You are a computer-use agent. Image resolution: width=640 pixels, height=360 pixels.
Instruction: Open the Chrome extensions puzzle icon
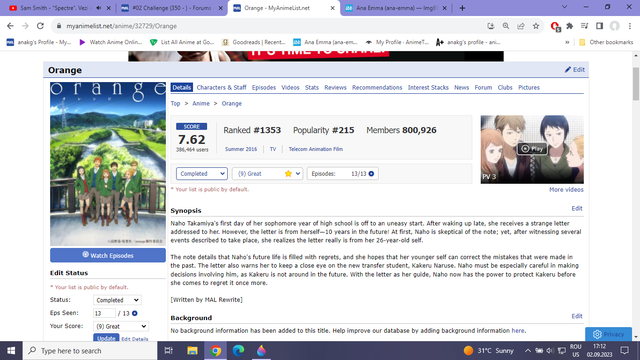[569, 26]
